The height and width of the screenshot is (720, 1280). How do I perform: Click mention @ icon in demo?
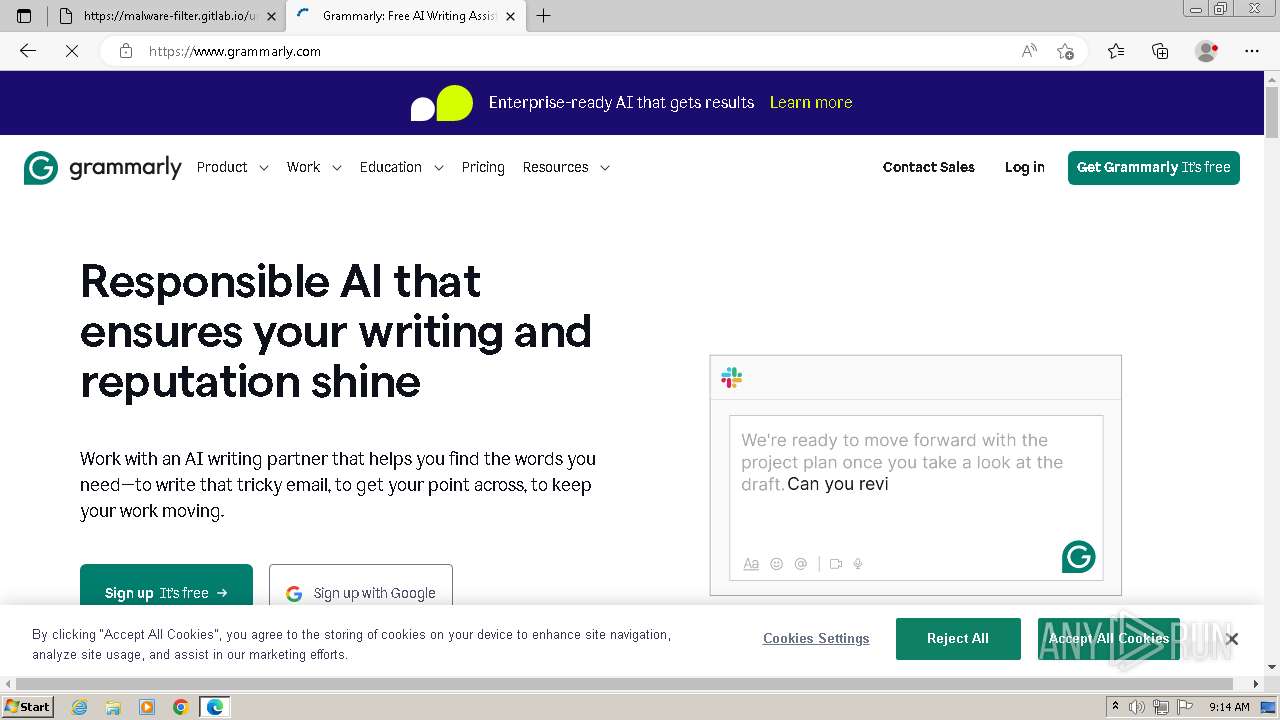click(x=800, y=564)
